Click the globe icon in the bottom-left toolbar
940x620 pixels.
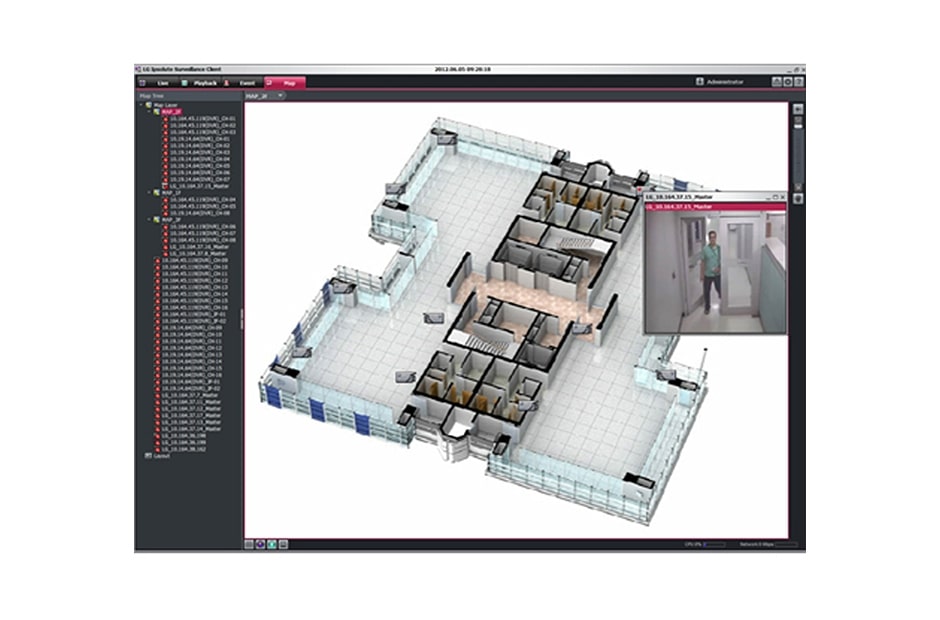[259, 545]
